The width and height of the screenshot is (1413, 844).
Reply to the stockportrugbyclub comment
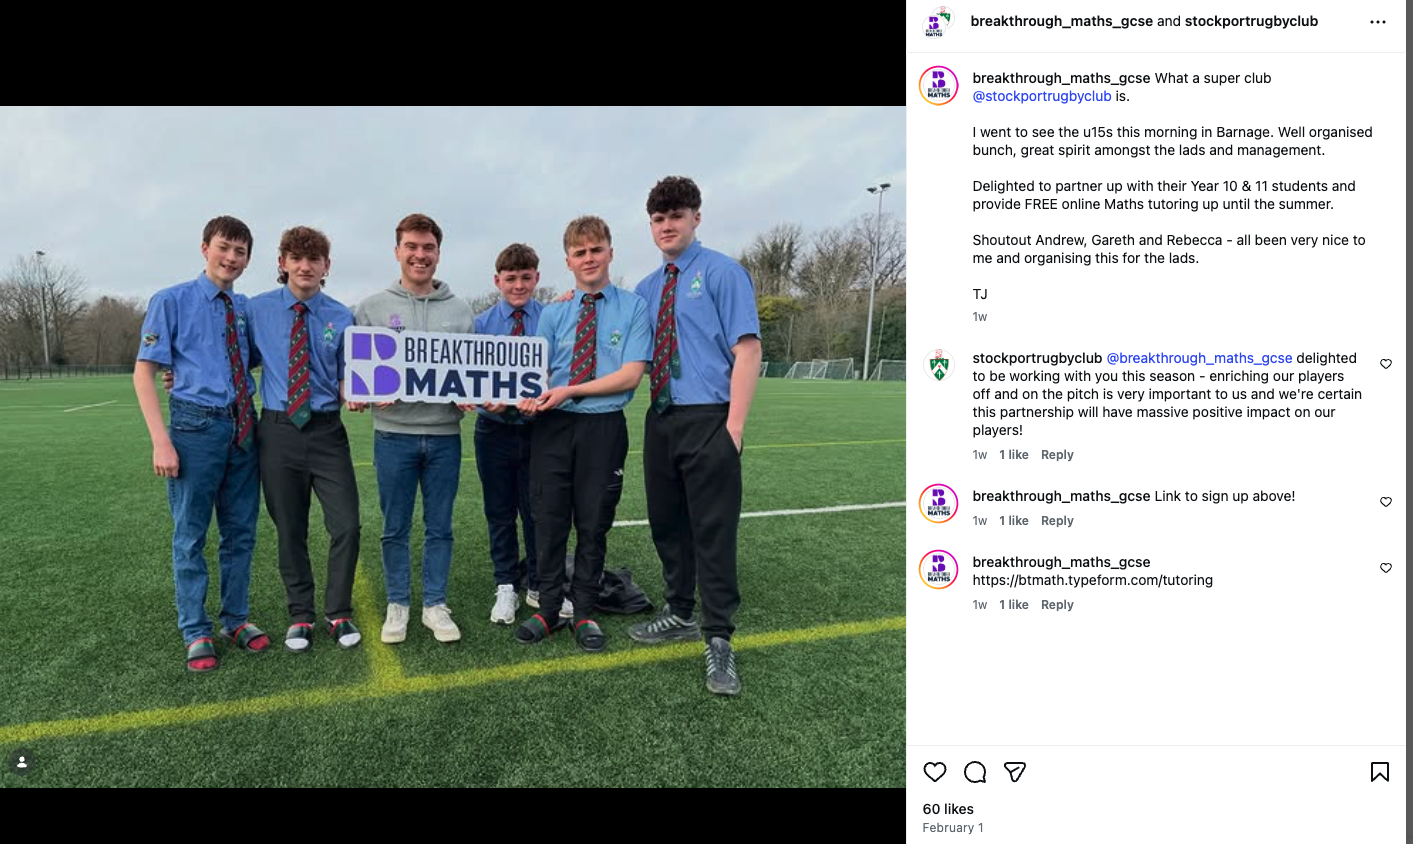tap(1057, 455)
